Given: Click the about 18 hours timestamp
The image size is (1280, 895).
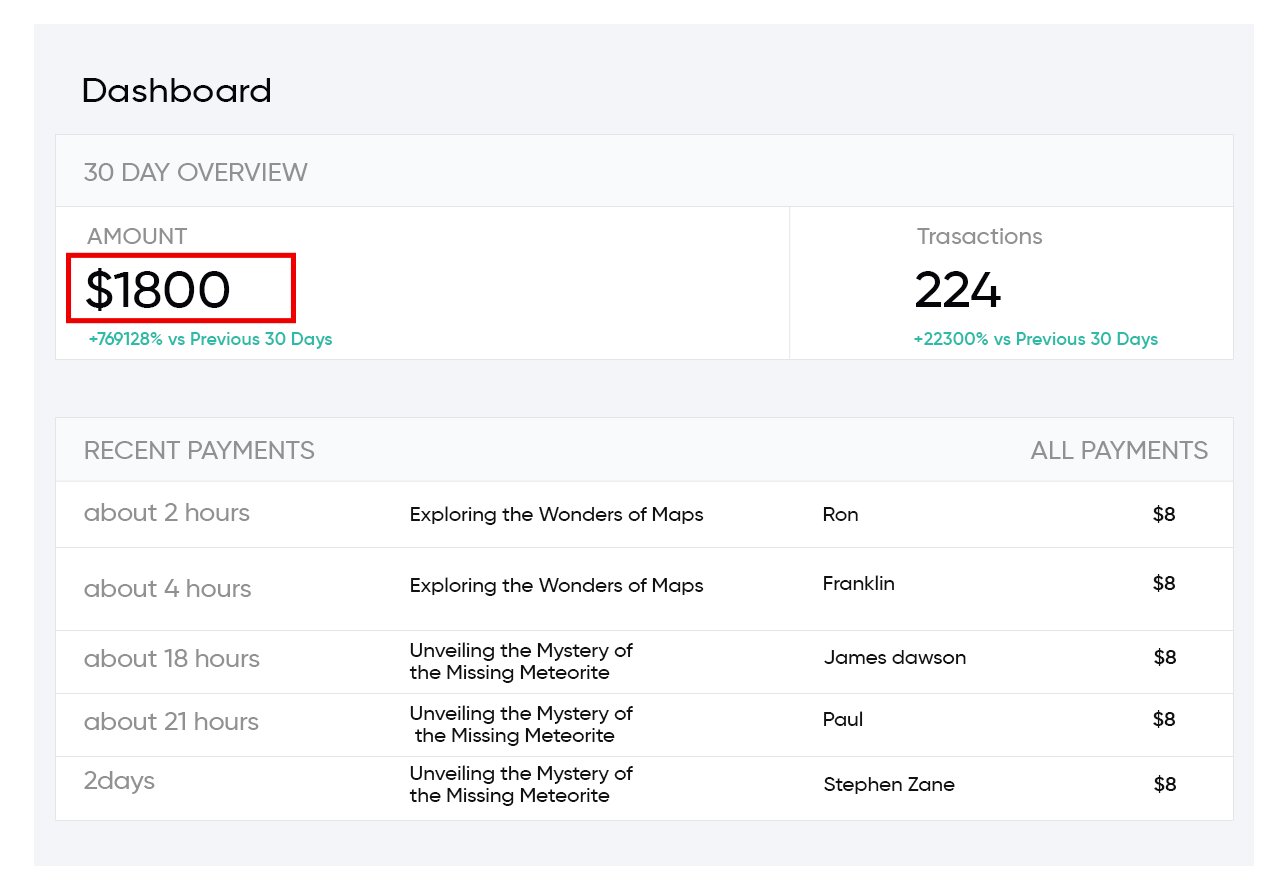Looking at the screenshot, I should [x=171, y=659].
